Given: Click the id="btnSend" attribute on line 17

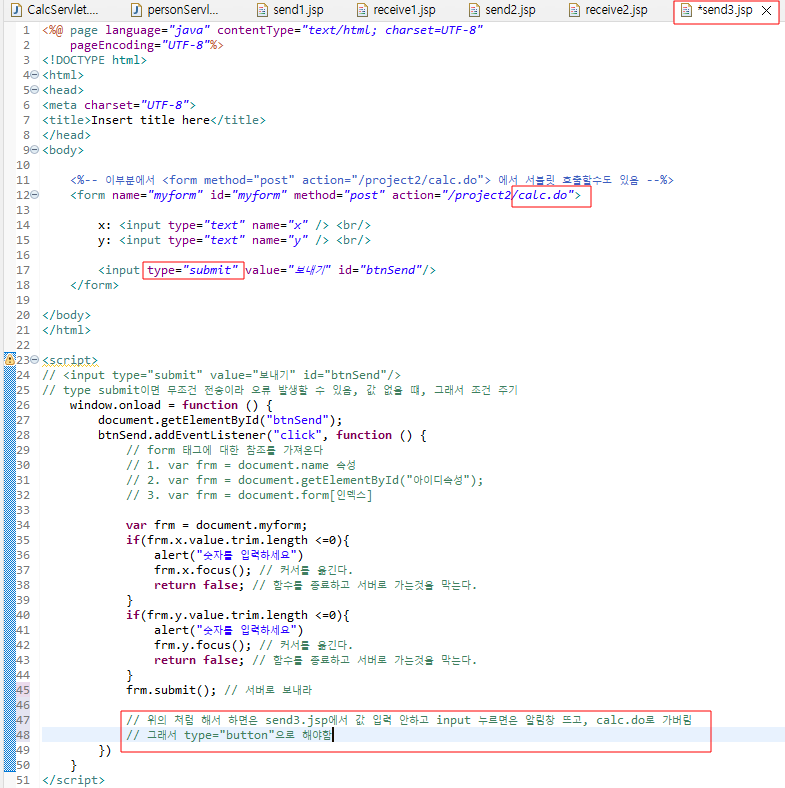Looking at the screenshot, I should point(380,270).
